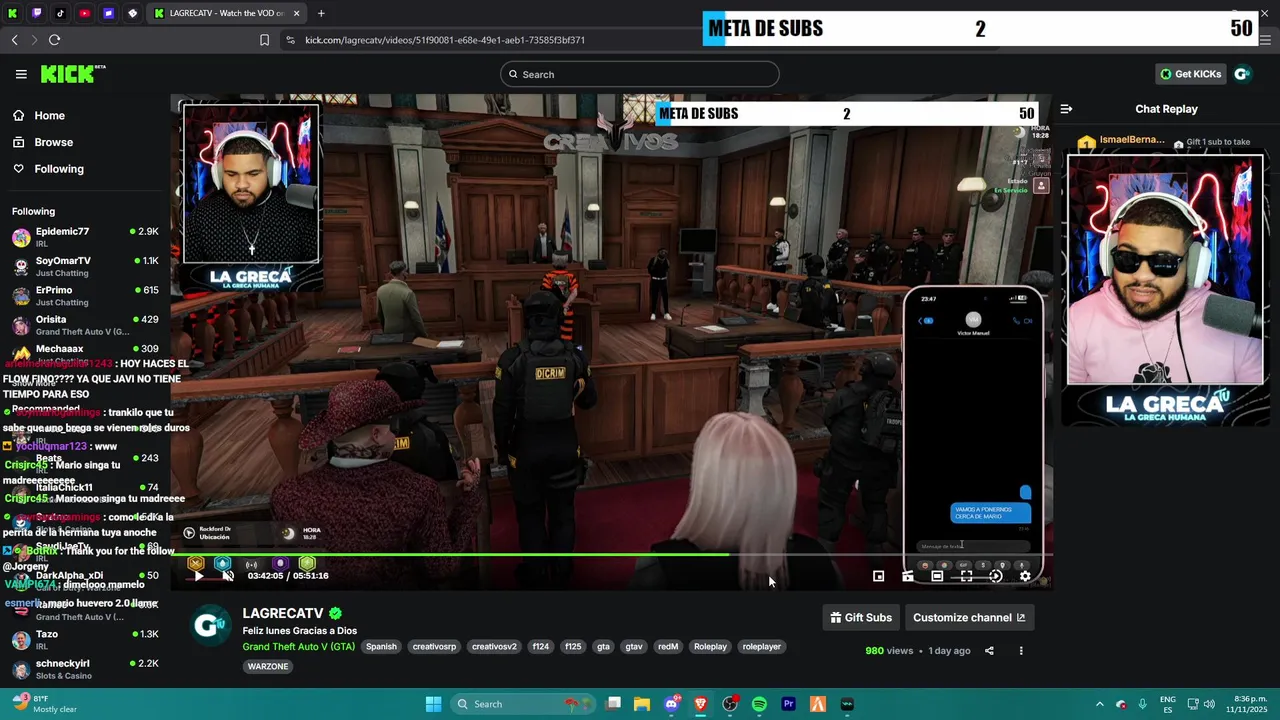Open ErPrimo followed channel
The height and width of the screenshot is (720, 1280).
pos(85,296)
